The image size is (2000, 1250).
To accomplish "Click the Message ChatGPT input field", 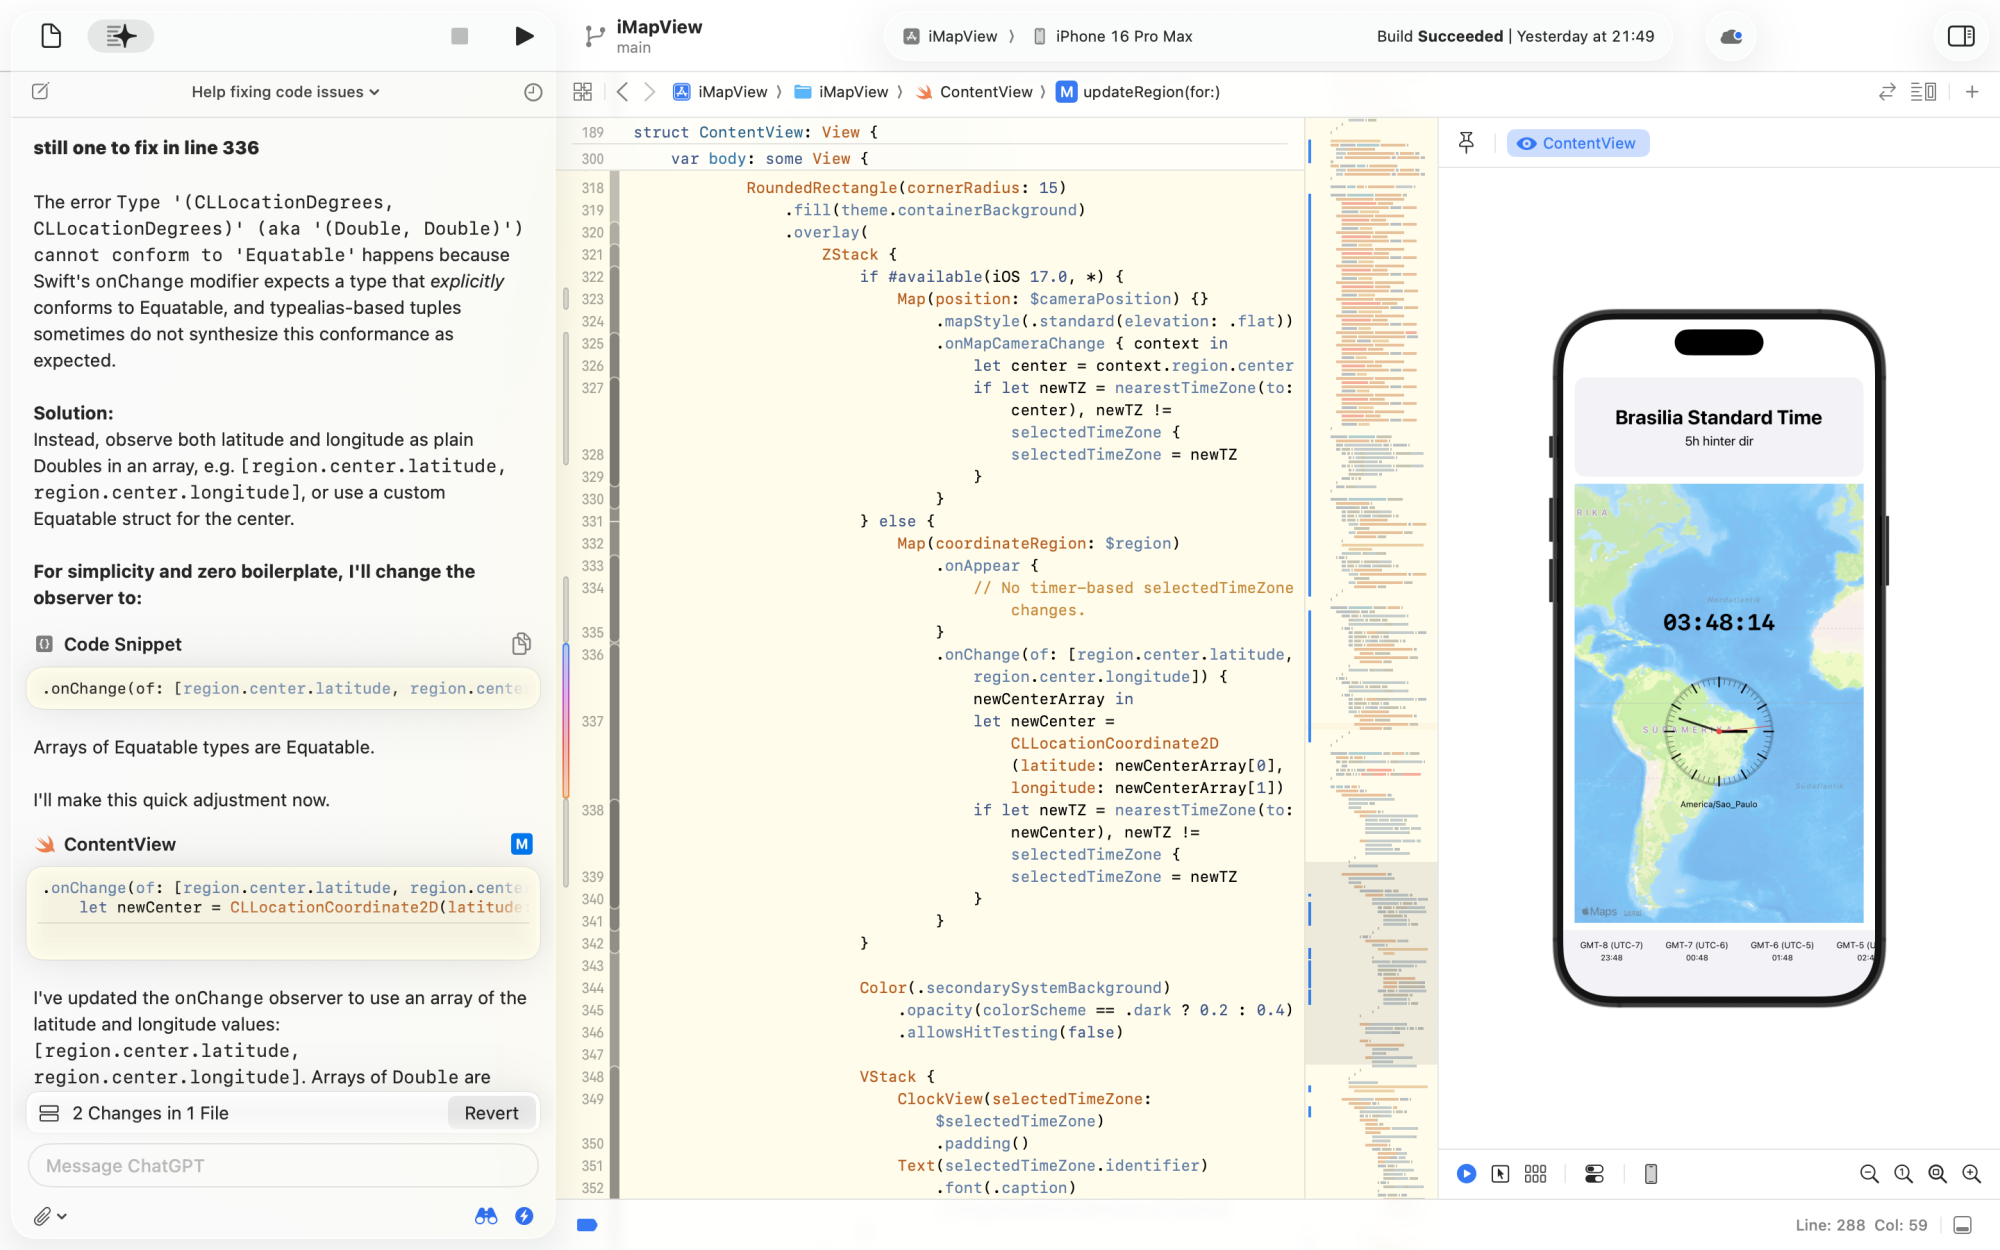I will (x=283, y=1166).
